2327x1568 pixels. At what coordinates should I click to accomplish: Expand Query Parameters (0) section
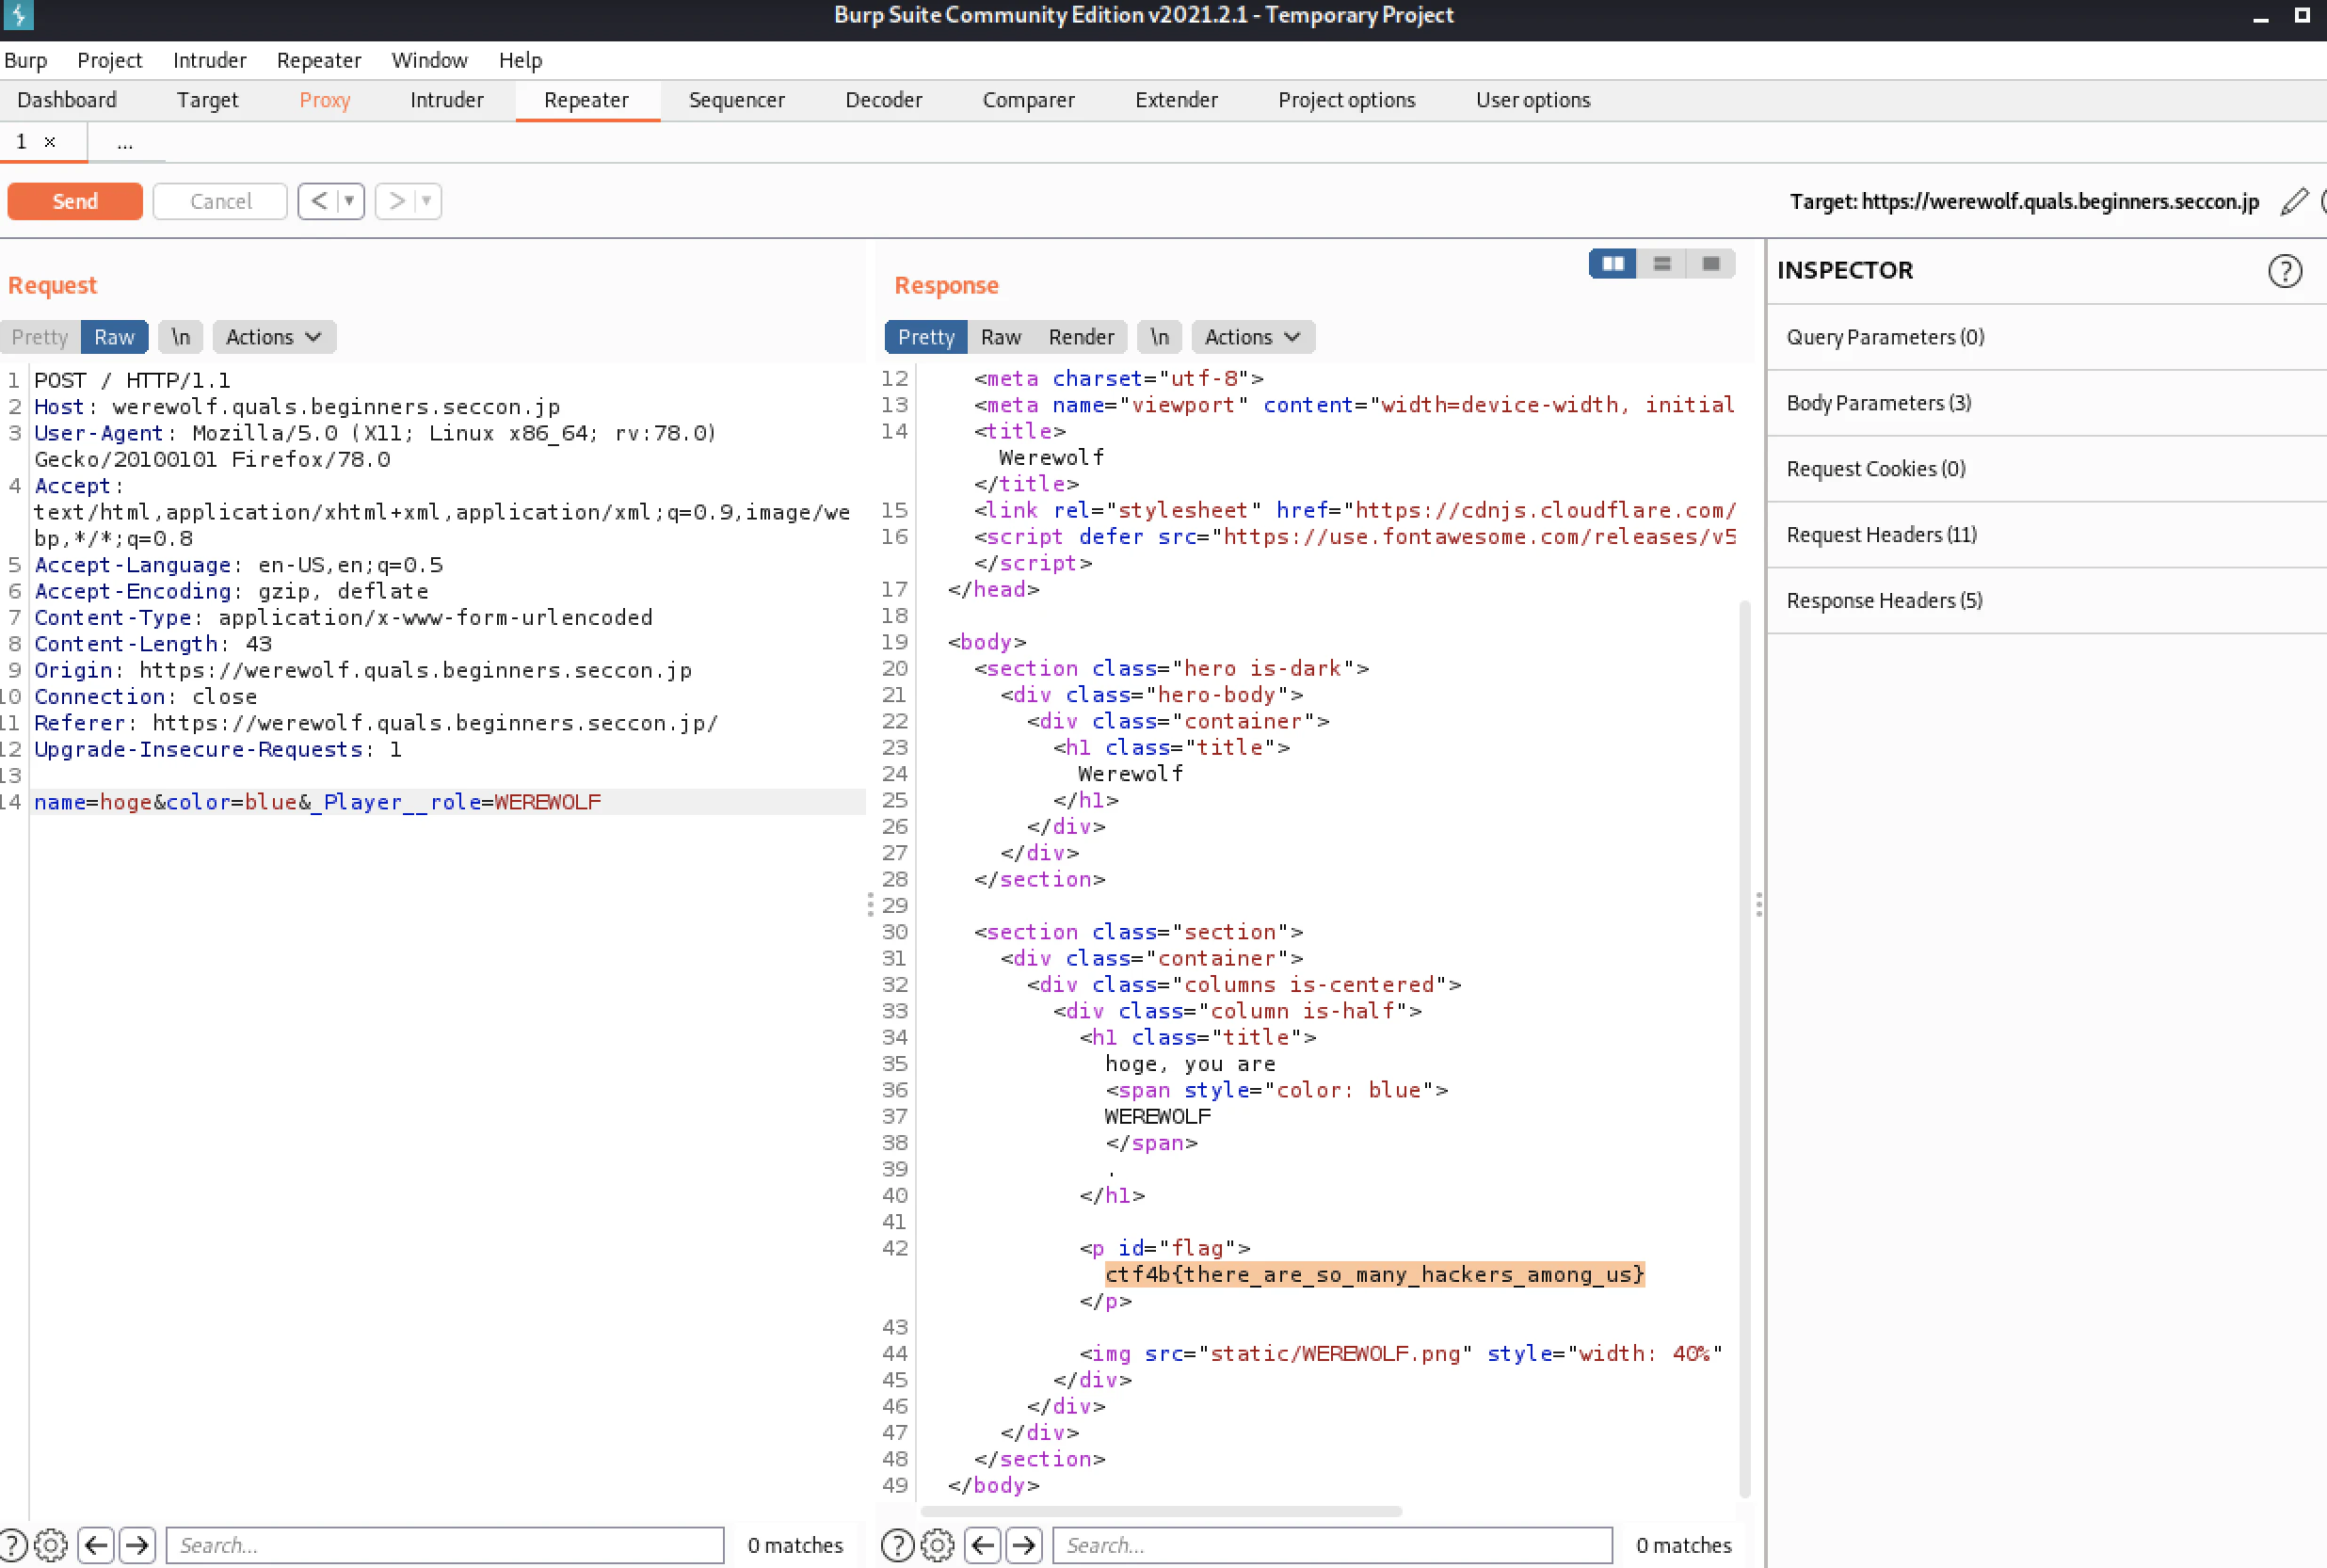[2046, 337]
